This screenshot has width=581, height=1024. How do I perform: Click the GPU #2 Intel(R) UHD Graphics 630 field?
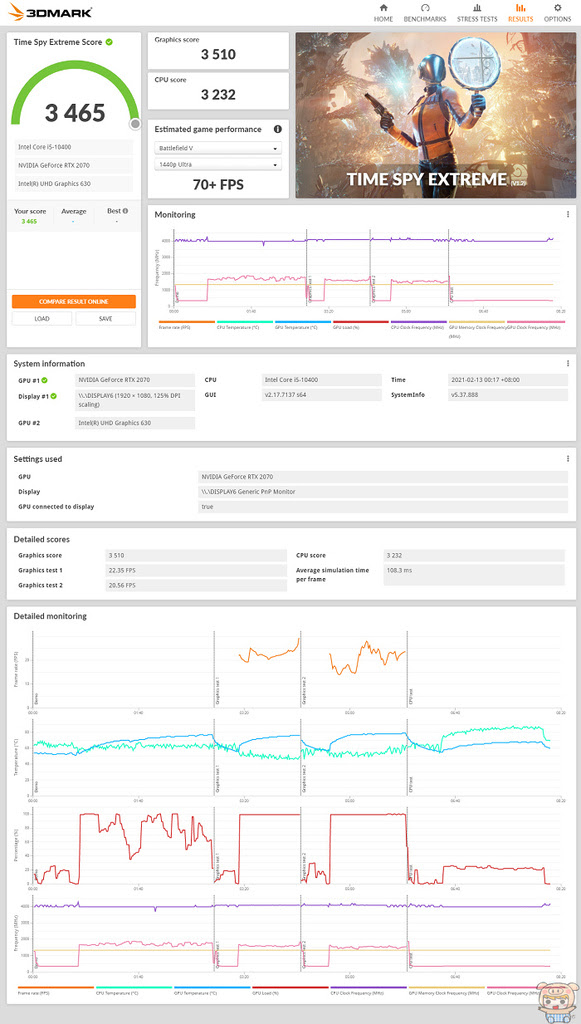(135, 423)
